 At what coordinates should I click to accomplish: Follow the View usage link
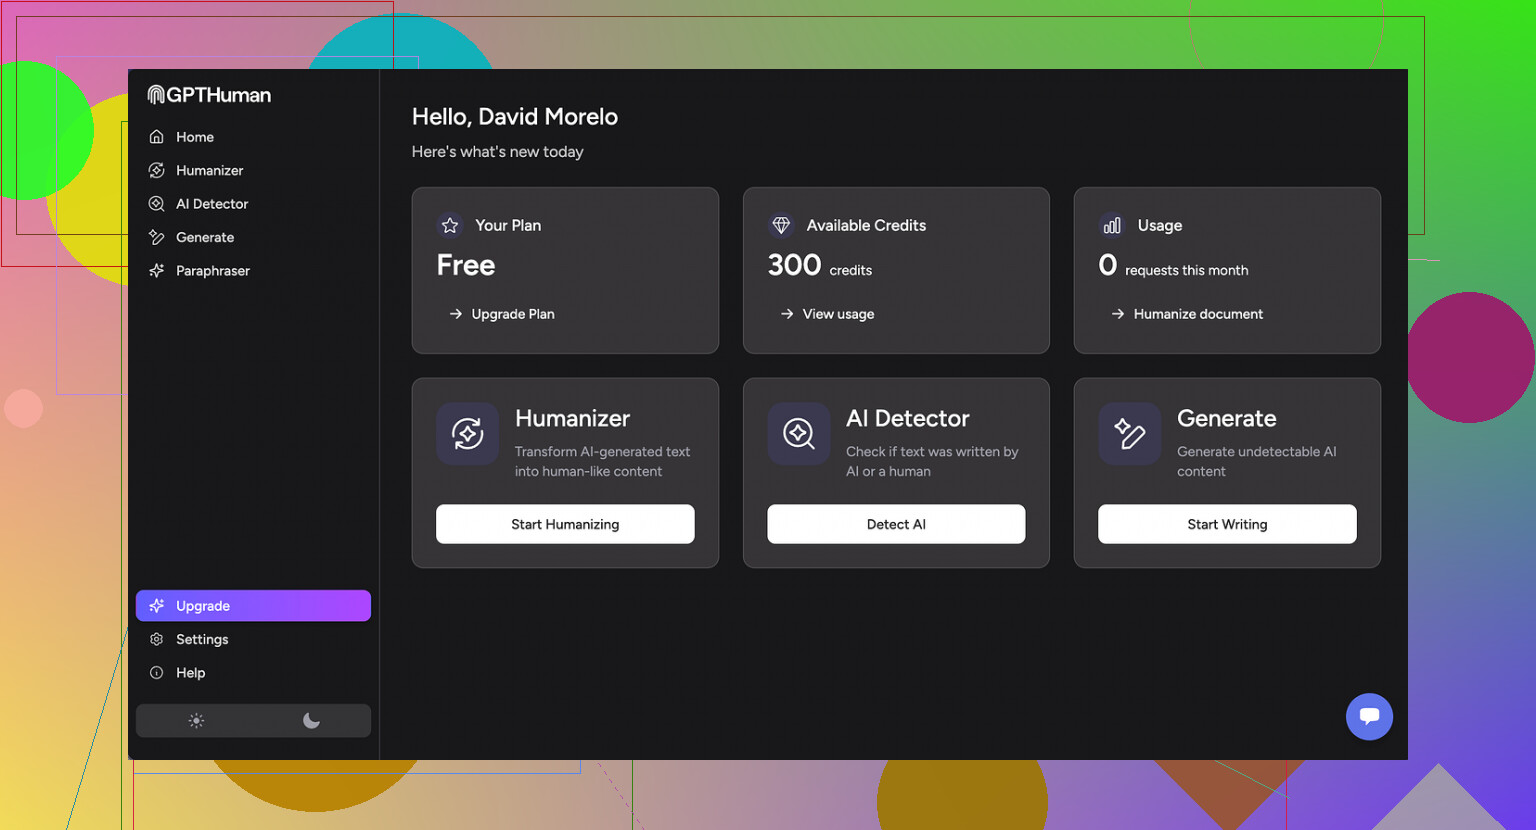pyautogui.click(x=837, y=314)
